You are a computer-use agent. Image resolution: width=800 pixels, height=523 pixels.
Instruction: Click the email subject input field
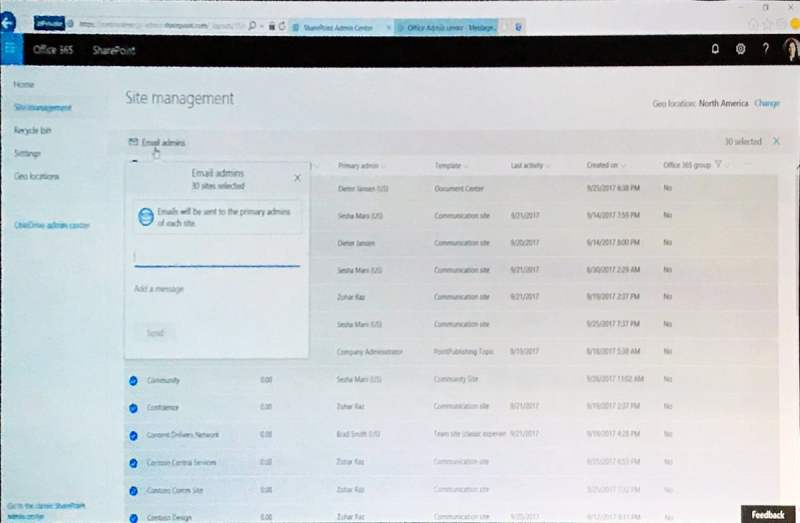coord(217,256)
